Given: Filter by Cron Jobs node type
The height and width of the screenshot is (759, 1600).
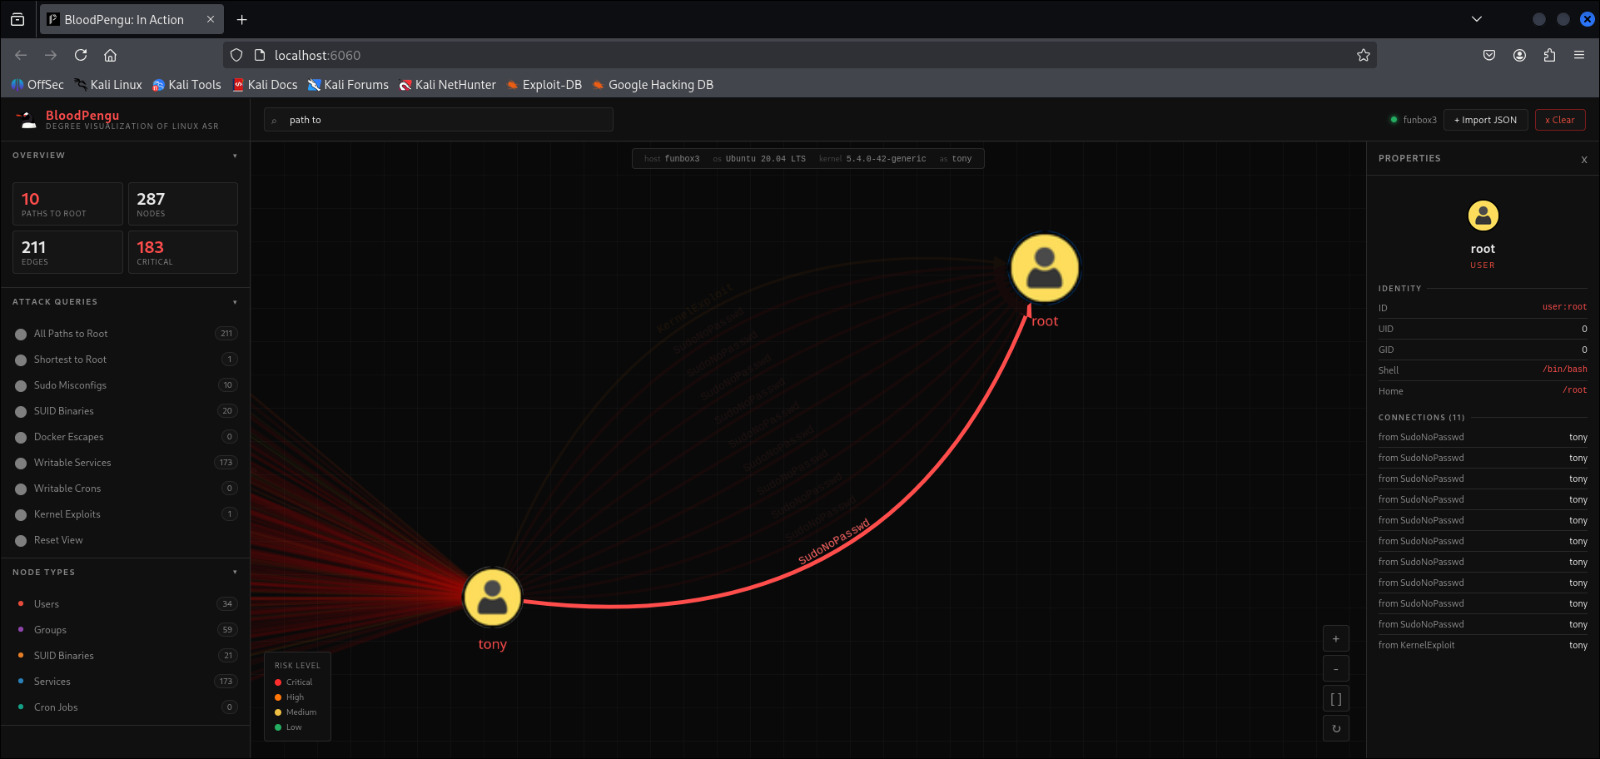Looking at the screenshot, I should click(x=125, y=708).
